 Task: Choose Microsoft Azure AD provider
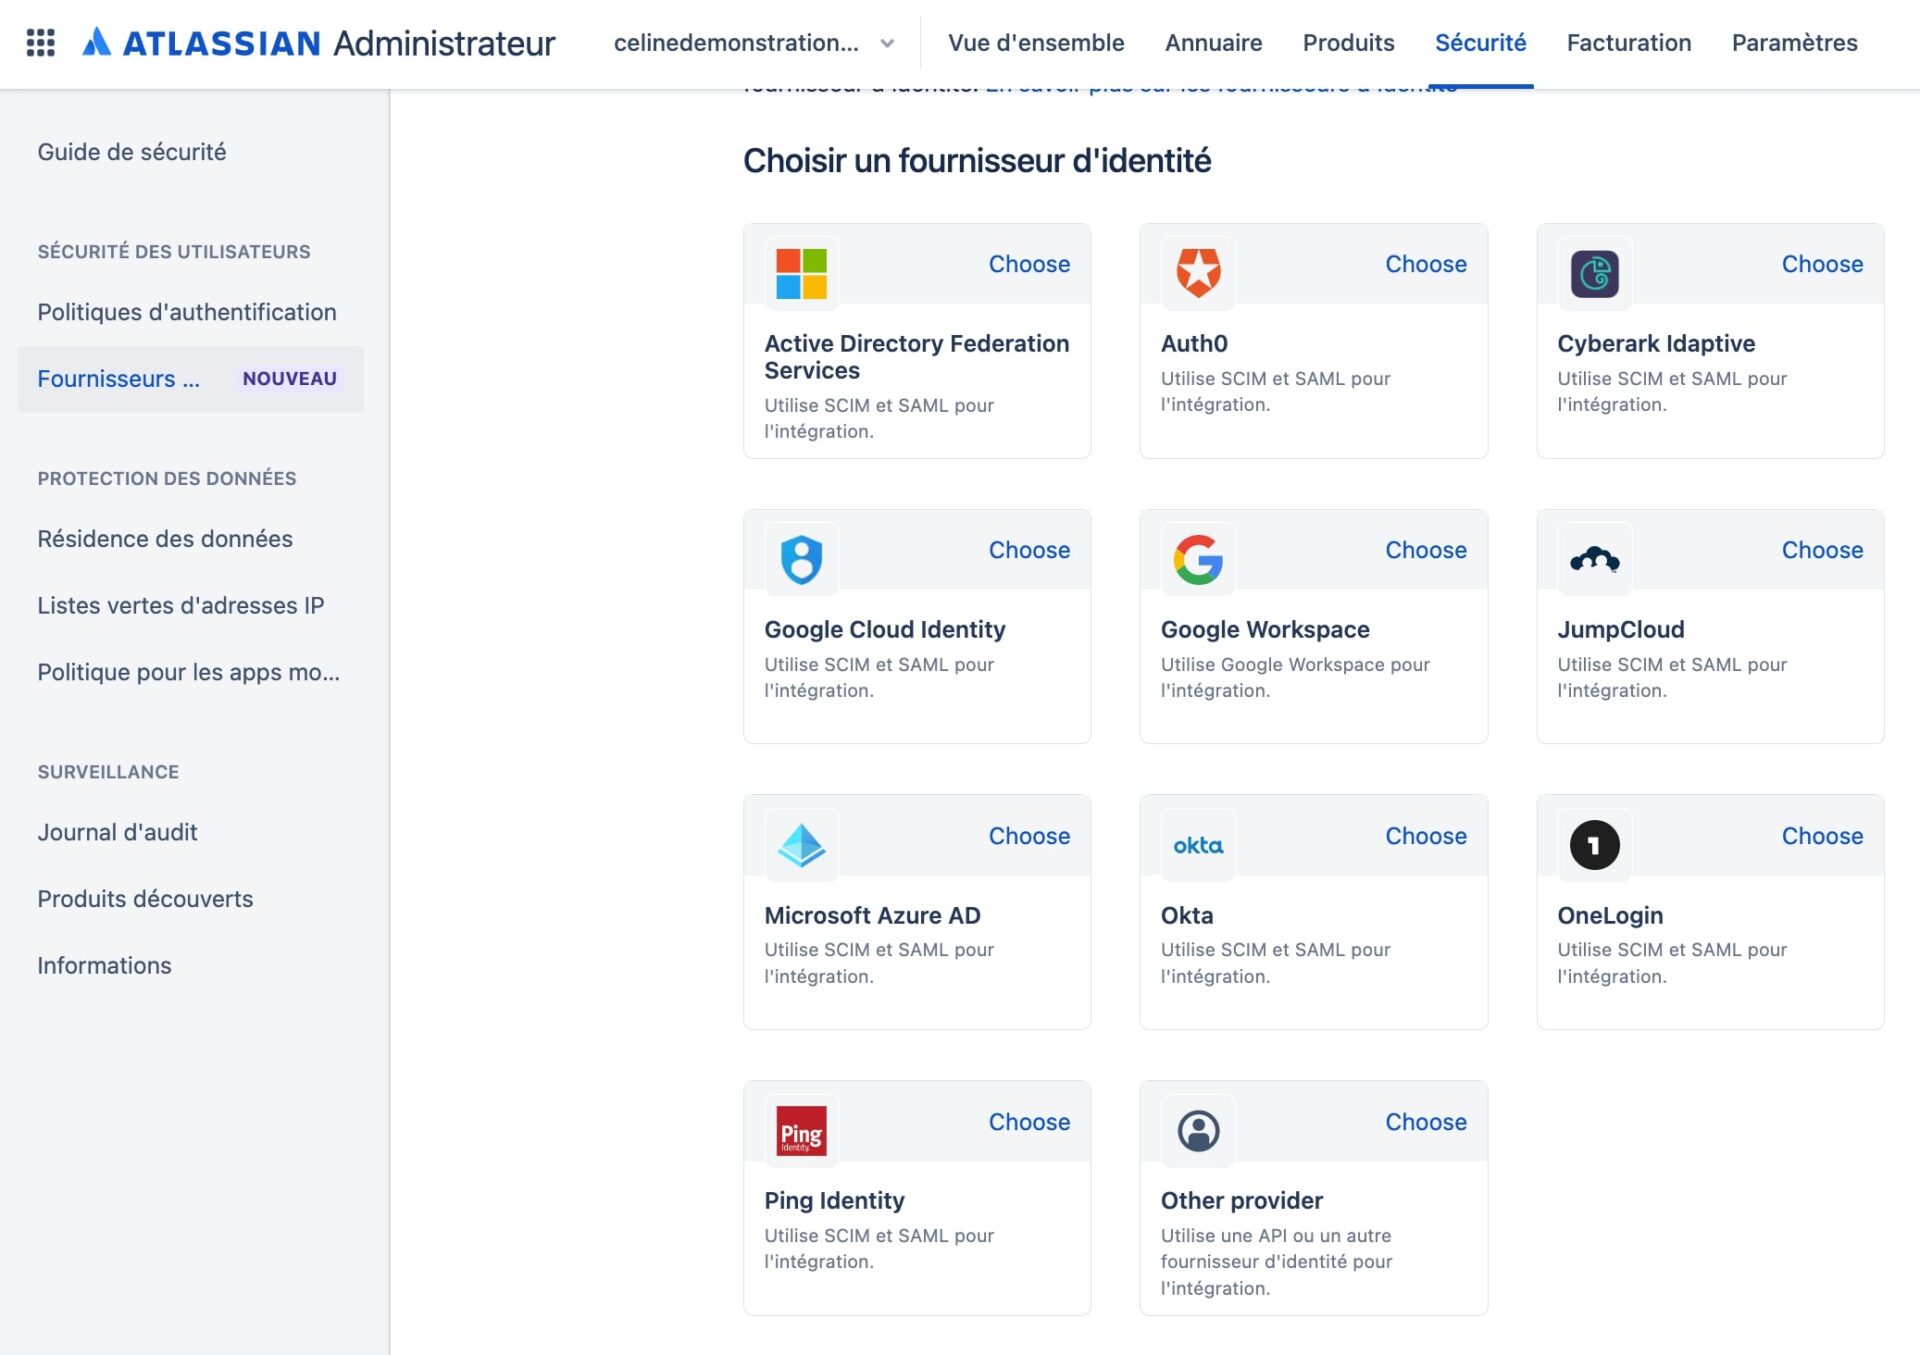1029,836
